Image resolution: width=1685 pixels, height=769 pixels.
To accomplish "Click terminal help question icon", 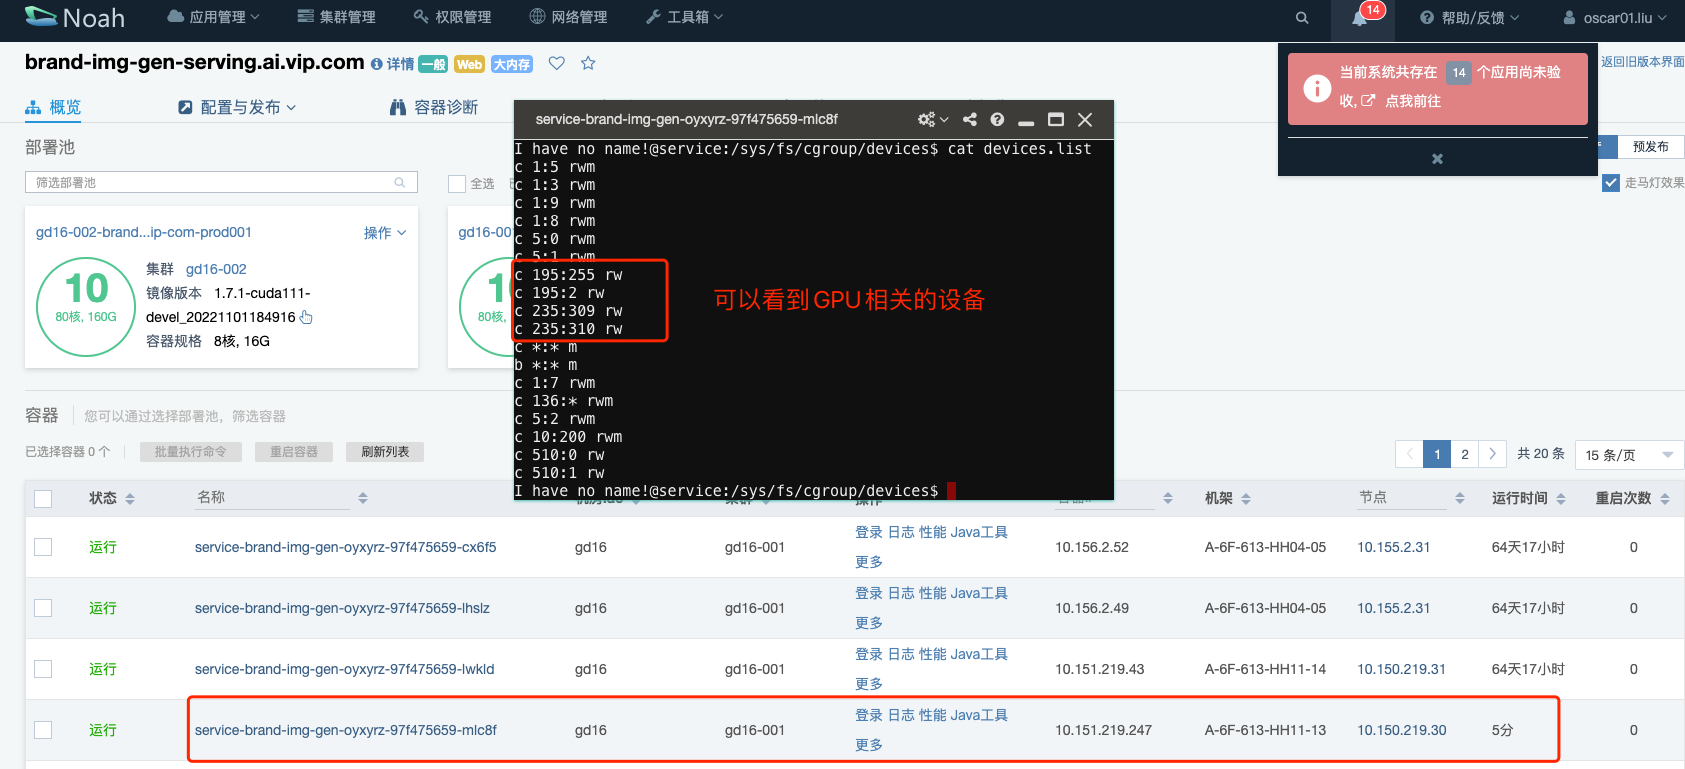I will [x=997, y=119].
